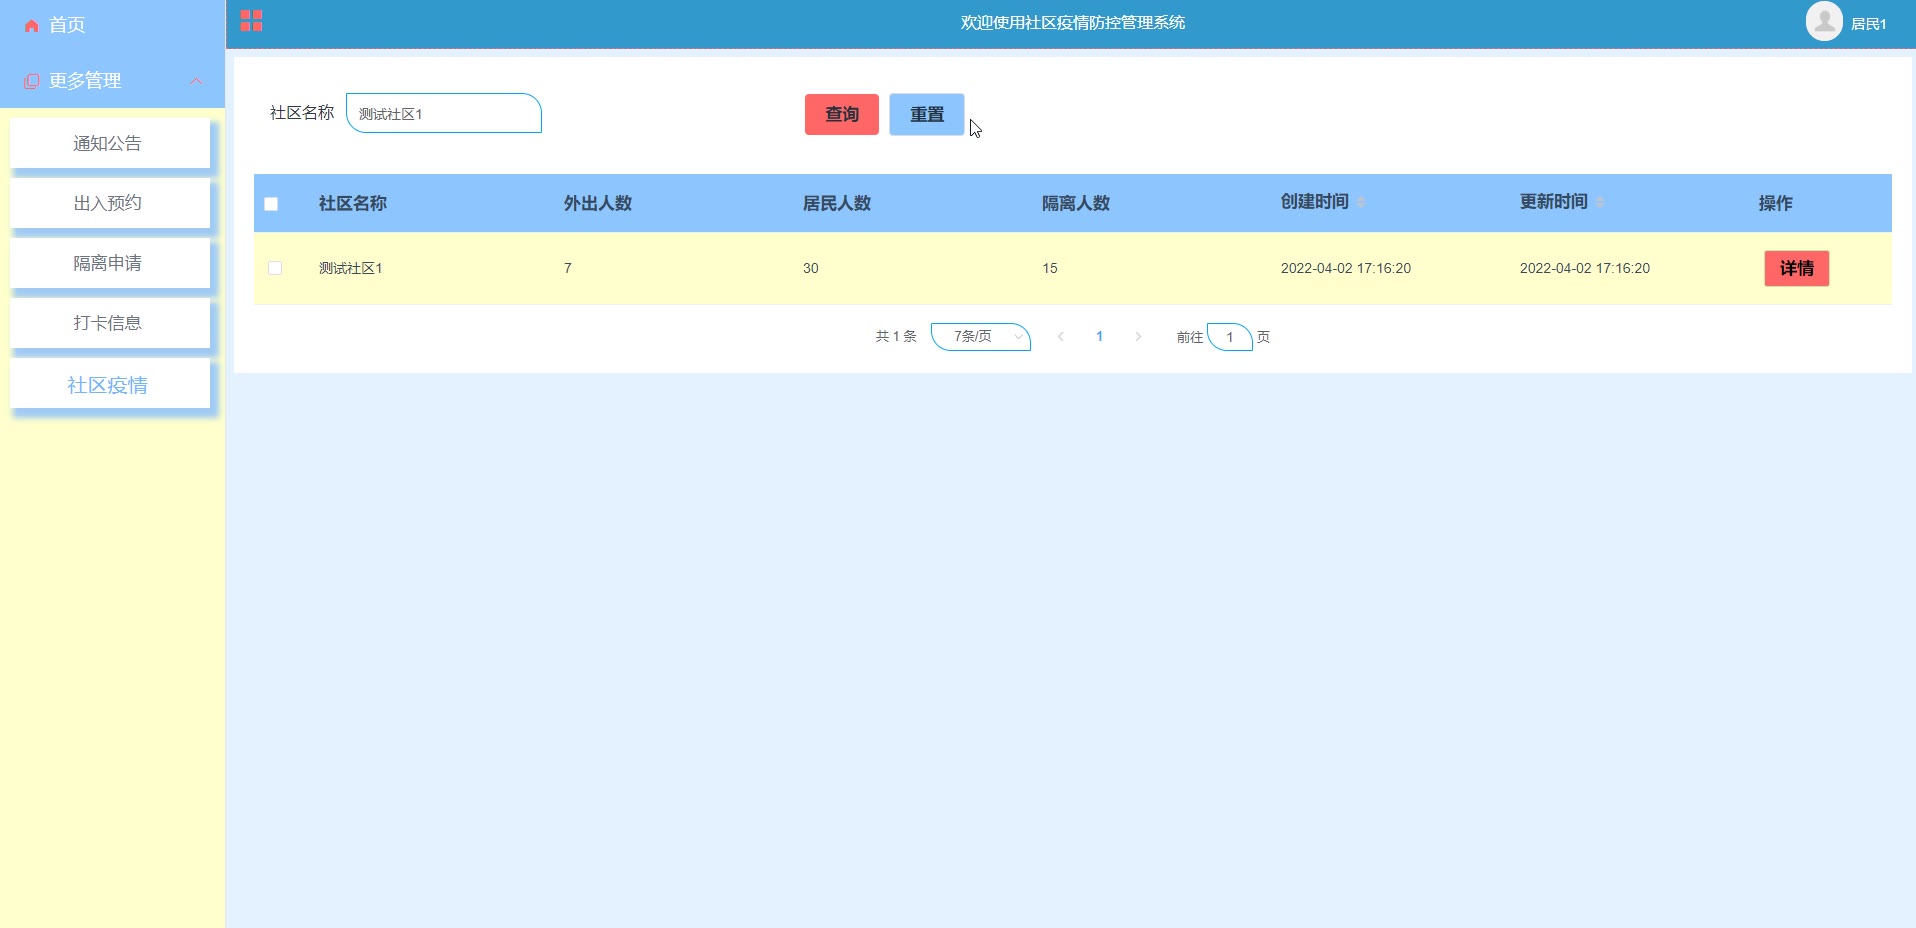Click the 社区名称 search input field
The width and height of the screenshot is (1916, 928).
(x=444, y=114)
